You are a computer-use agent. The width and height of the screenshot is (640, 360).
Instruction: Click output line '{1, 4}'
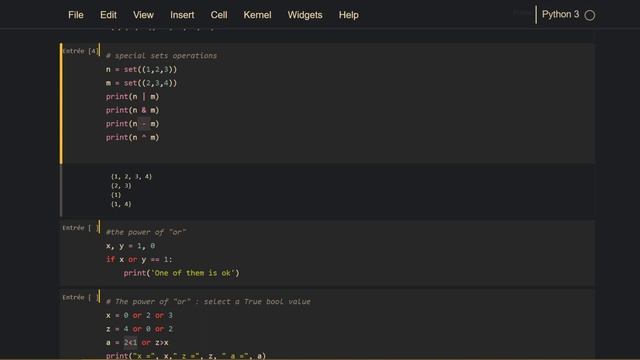[x=121, y=204]
